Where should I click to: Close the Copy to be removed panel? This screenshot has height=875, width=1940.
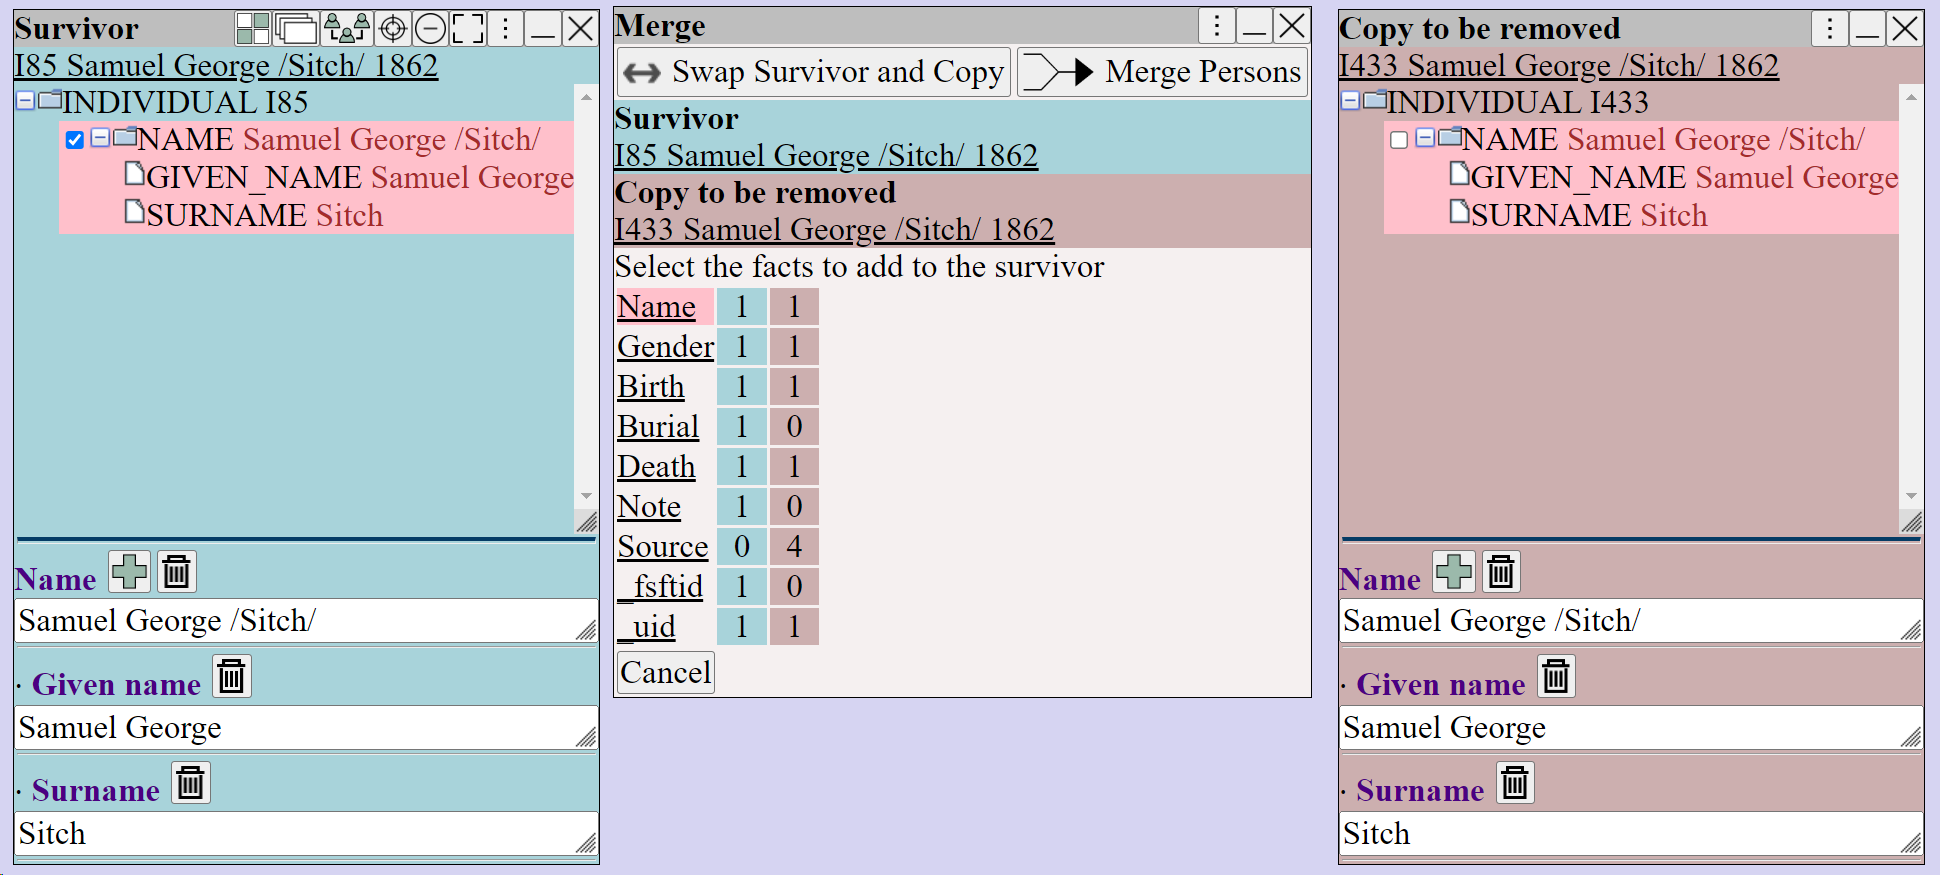tap(1905, 29)
